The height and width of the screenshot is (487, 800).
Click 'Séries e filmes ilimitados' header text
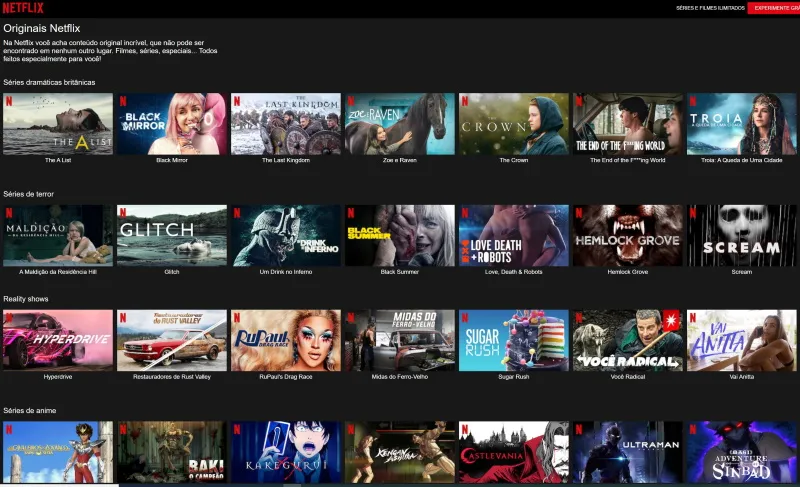[710, 8]
